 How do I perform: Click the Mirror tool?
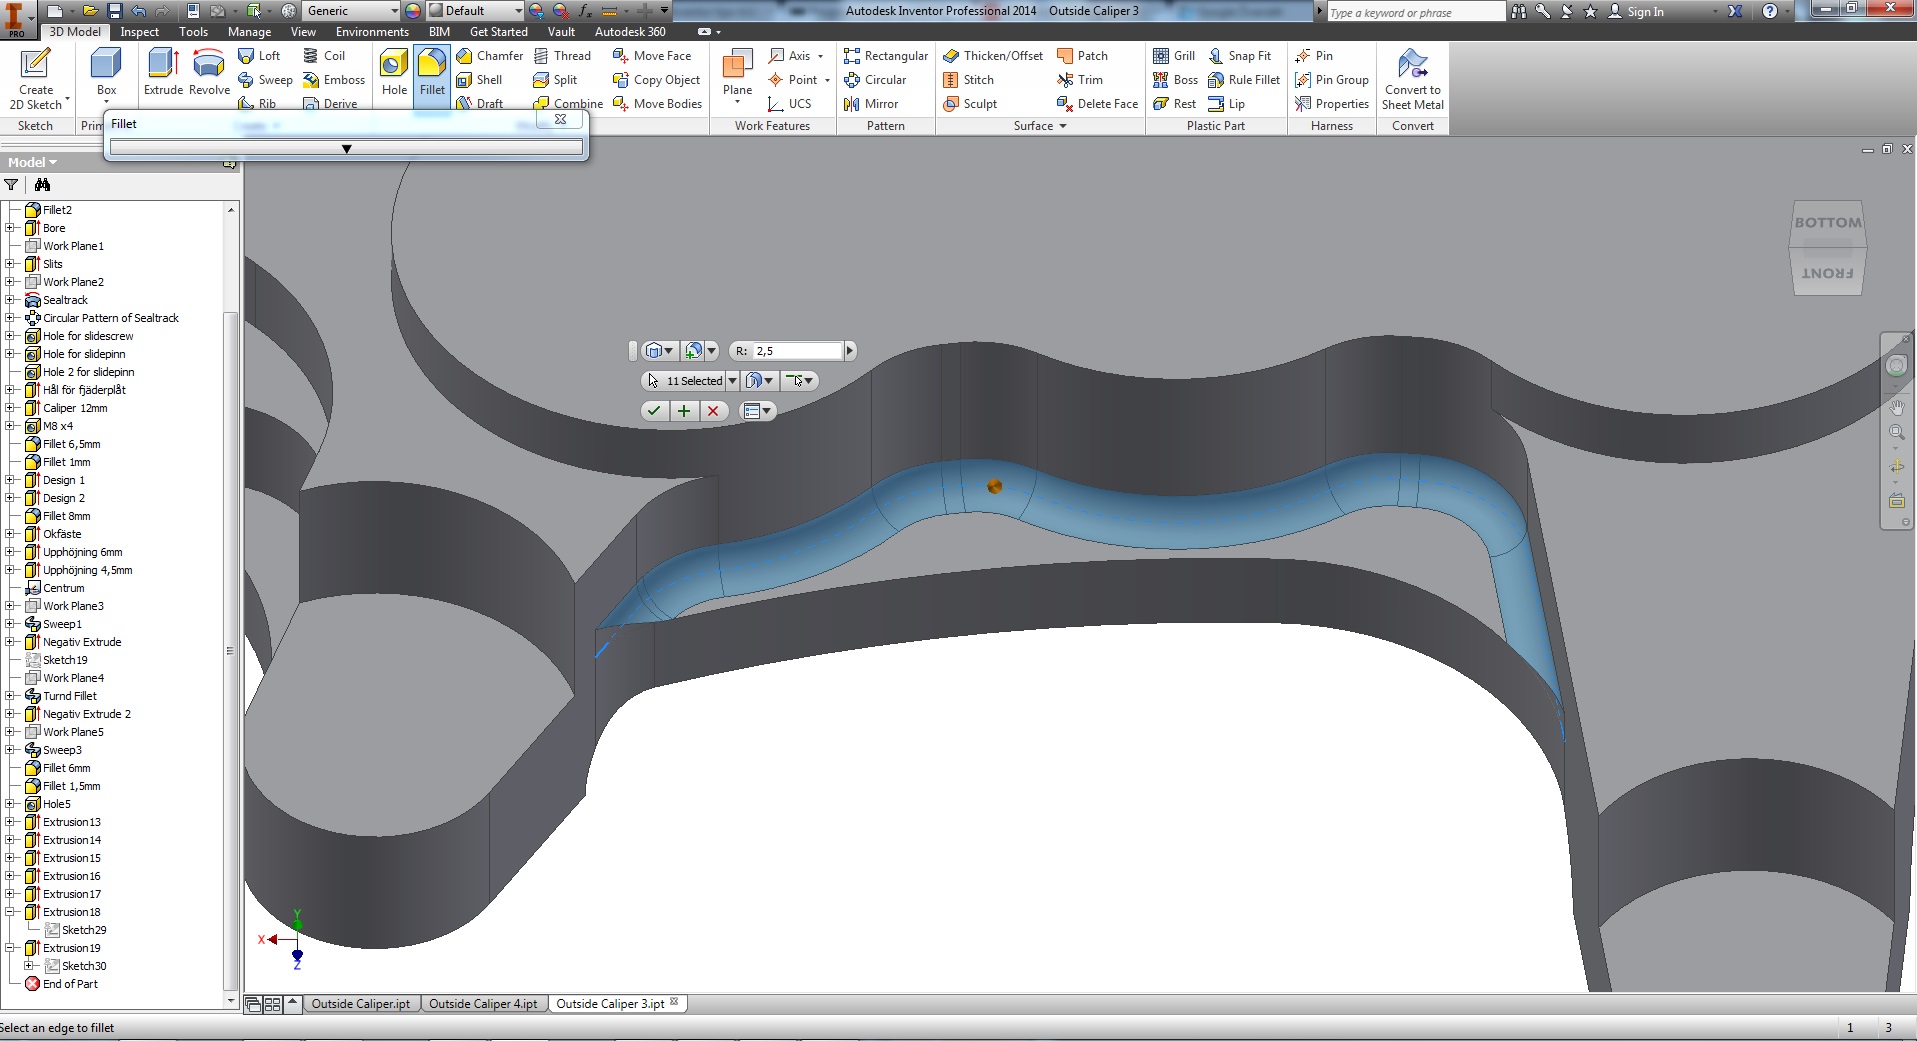click(x=871, y=104)
